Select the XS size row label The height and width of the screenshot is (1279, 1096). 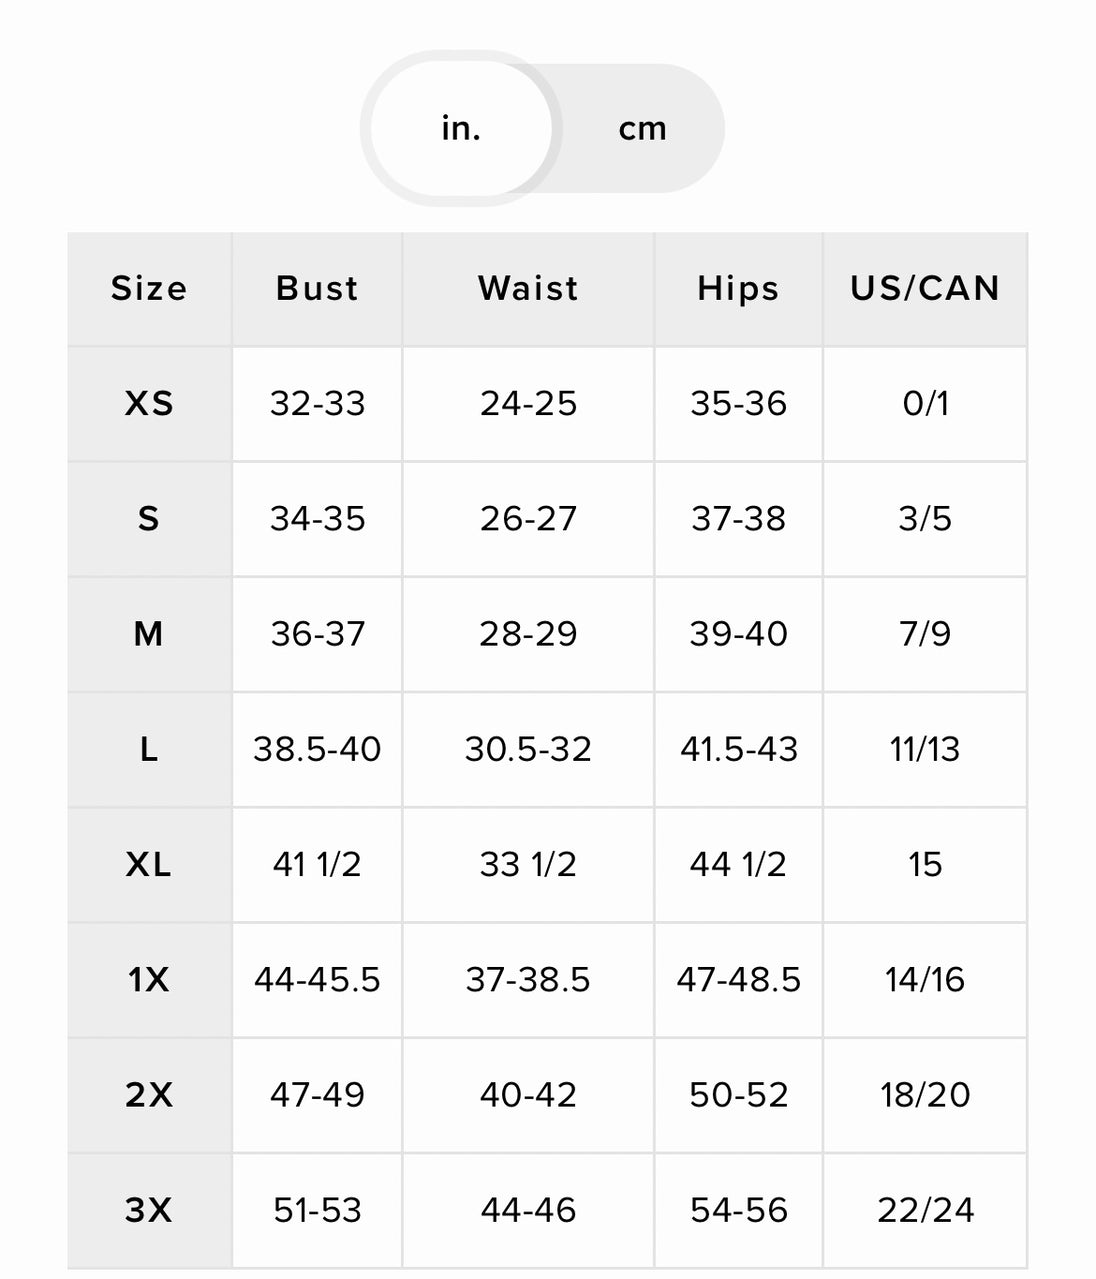pyautogui.click(x=149, y=404)
